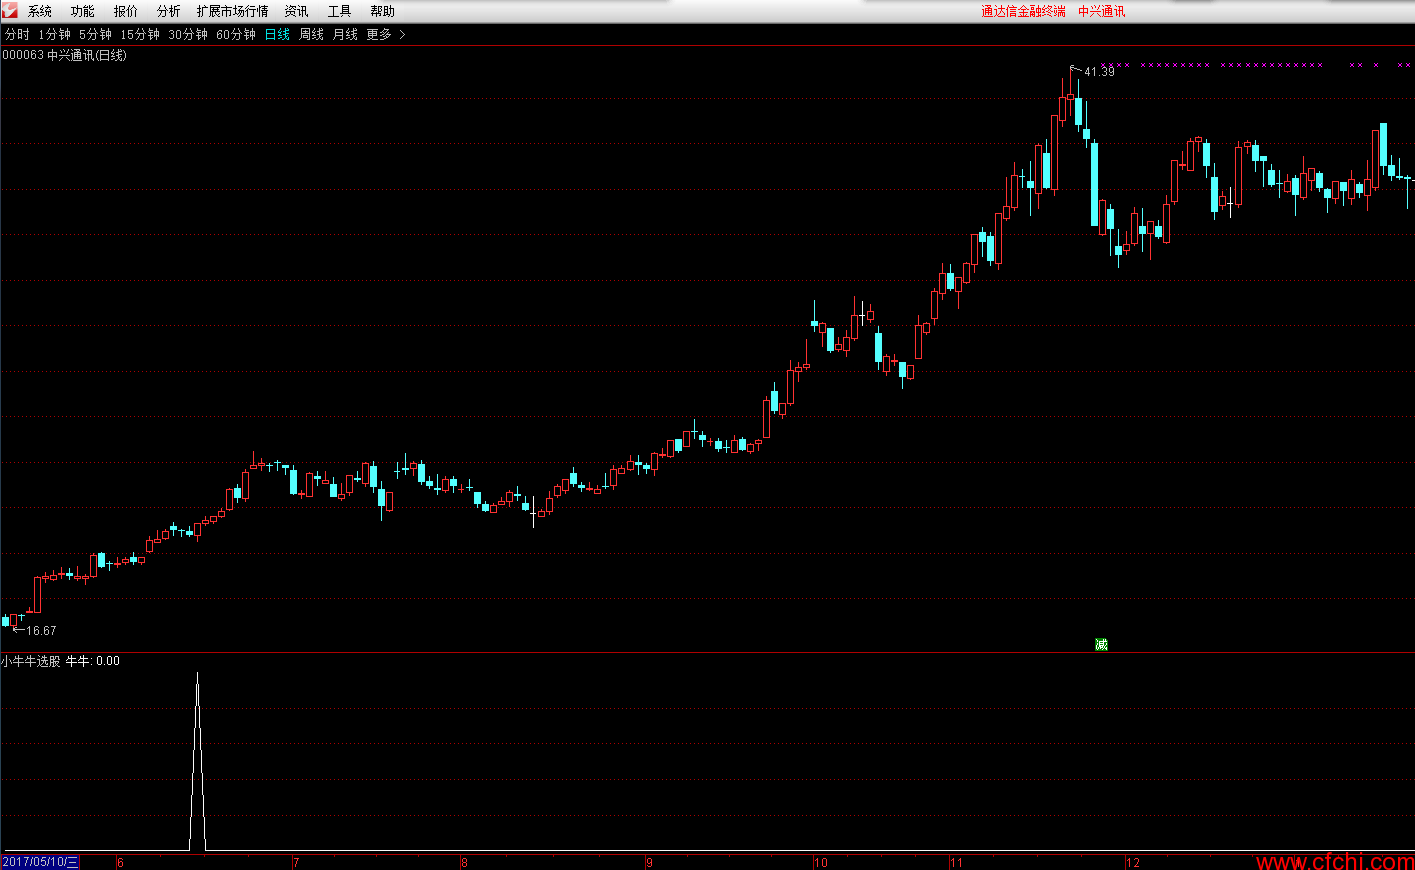Open the 系统 menu

tap(40, 11)
